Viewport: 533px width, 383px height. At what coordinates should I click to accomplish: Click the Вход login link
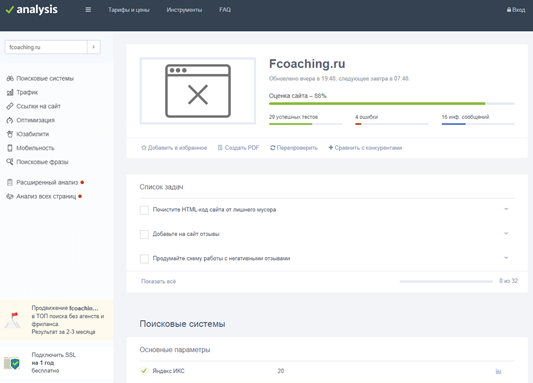[x=518, y=10]
